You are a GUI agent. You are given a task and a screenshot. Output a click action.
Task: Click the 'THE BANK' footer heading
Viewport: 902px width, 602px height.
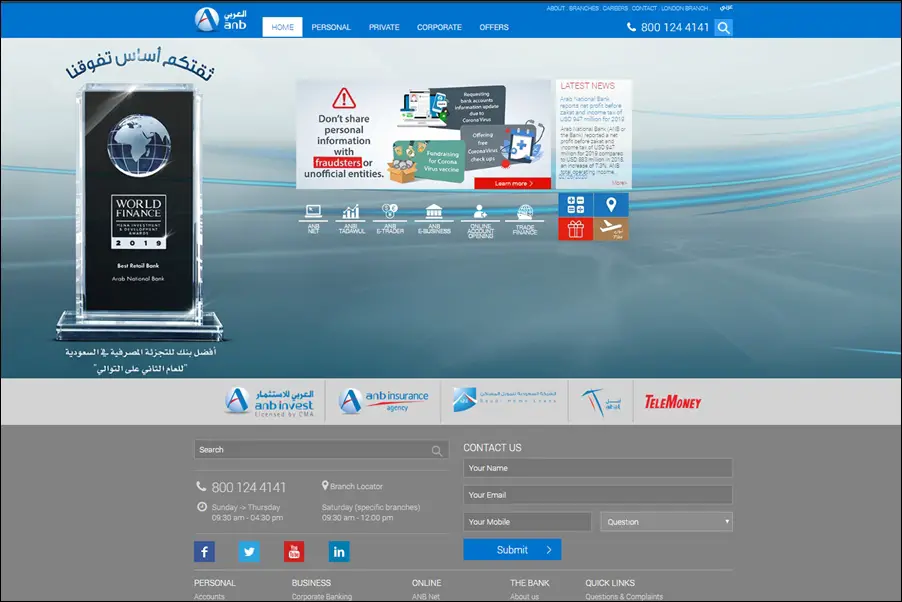click(x=530, y=583)
